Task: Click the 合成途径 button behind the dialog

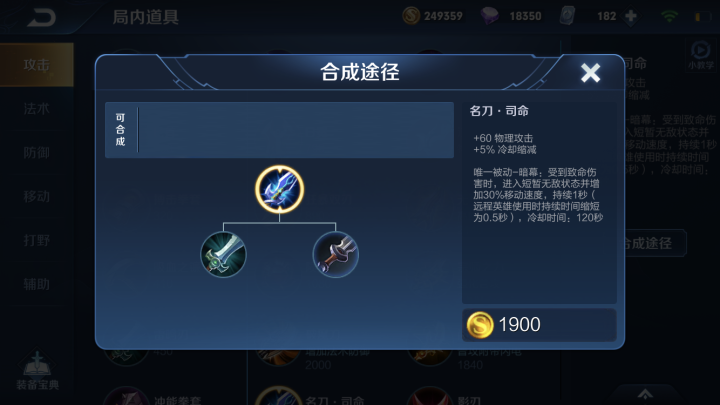Action: tap(655, 243)
